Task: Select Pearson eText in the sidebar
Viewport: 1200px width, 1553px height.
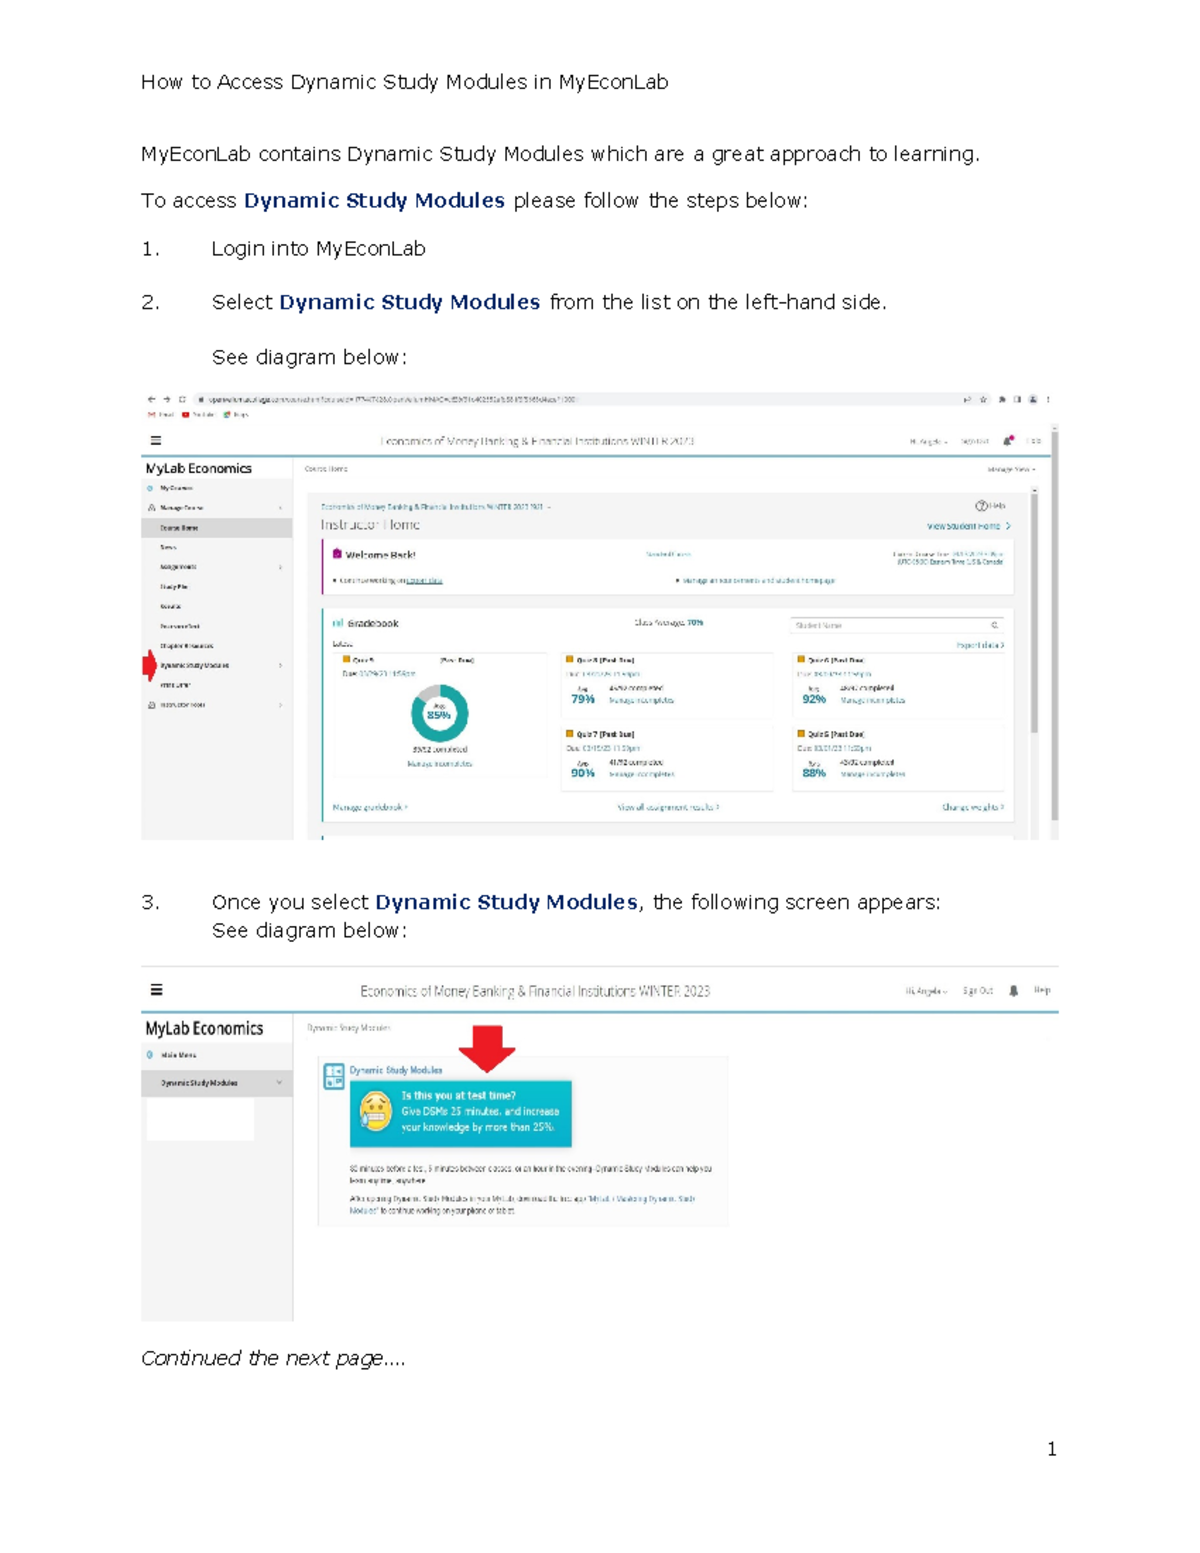Action: pyautogui.click(x=180, y=626)
